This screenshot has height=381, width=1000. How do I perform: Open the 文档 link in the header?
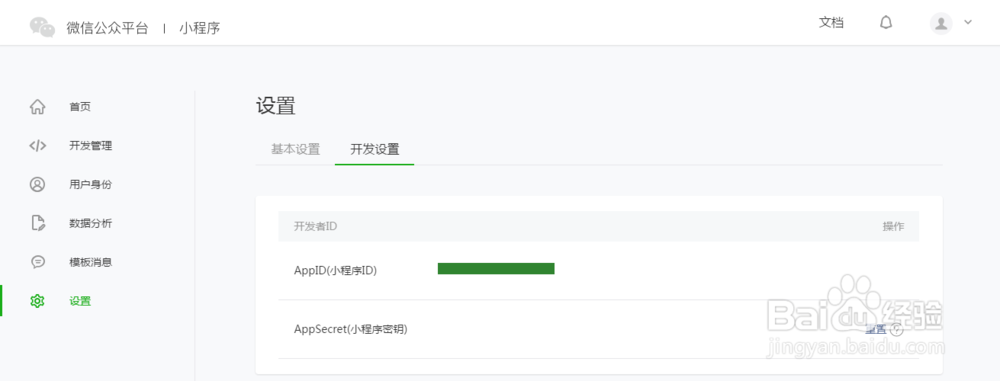(x=831, y=23)
